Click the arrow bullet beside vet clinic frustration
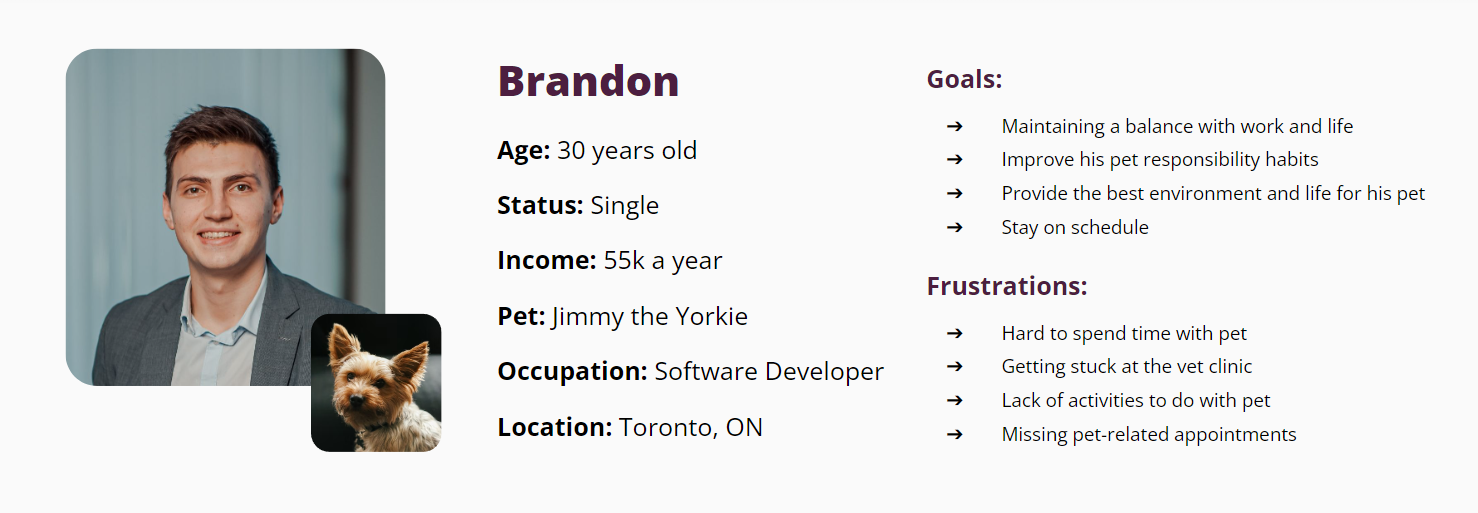This screenshot has width=1478, height=513. pos(954,366)
